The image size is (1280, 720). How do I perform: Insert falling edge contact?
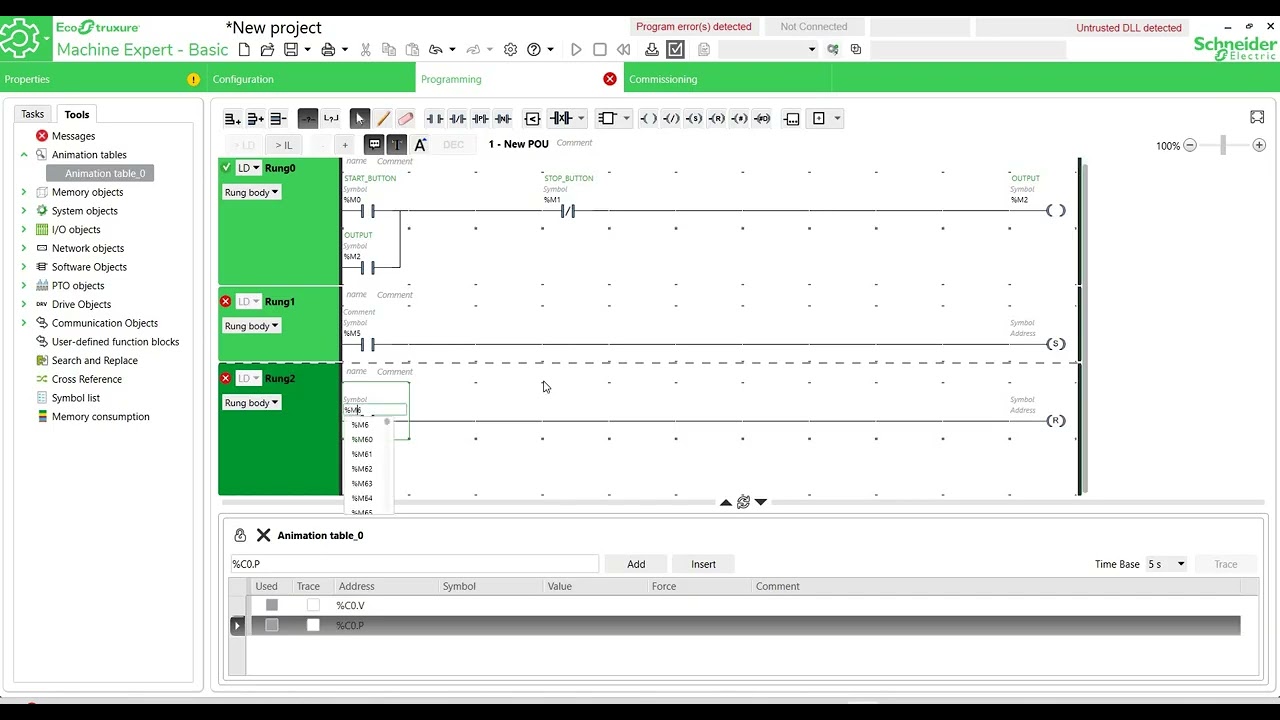pos(503,118)
